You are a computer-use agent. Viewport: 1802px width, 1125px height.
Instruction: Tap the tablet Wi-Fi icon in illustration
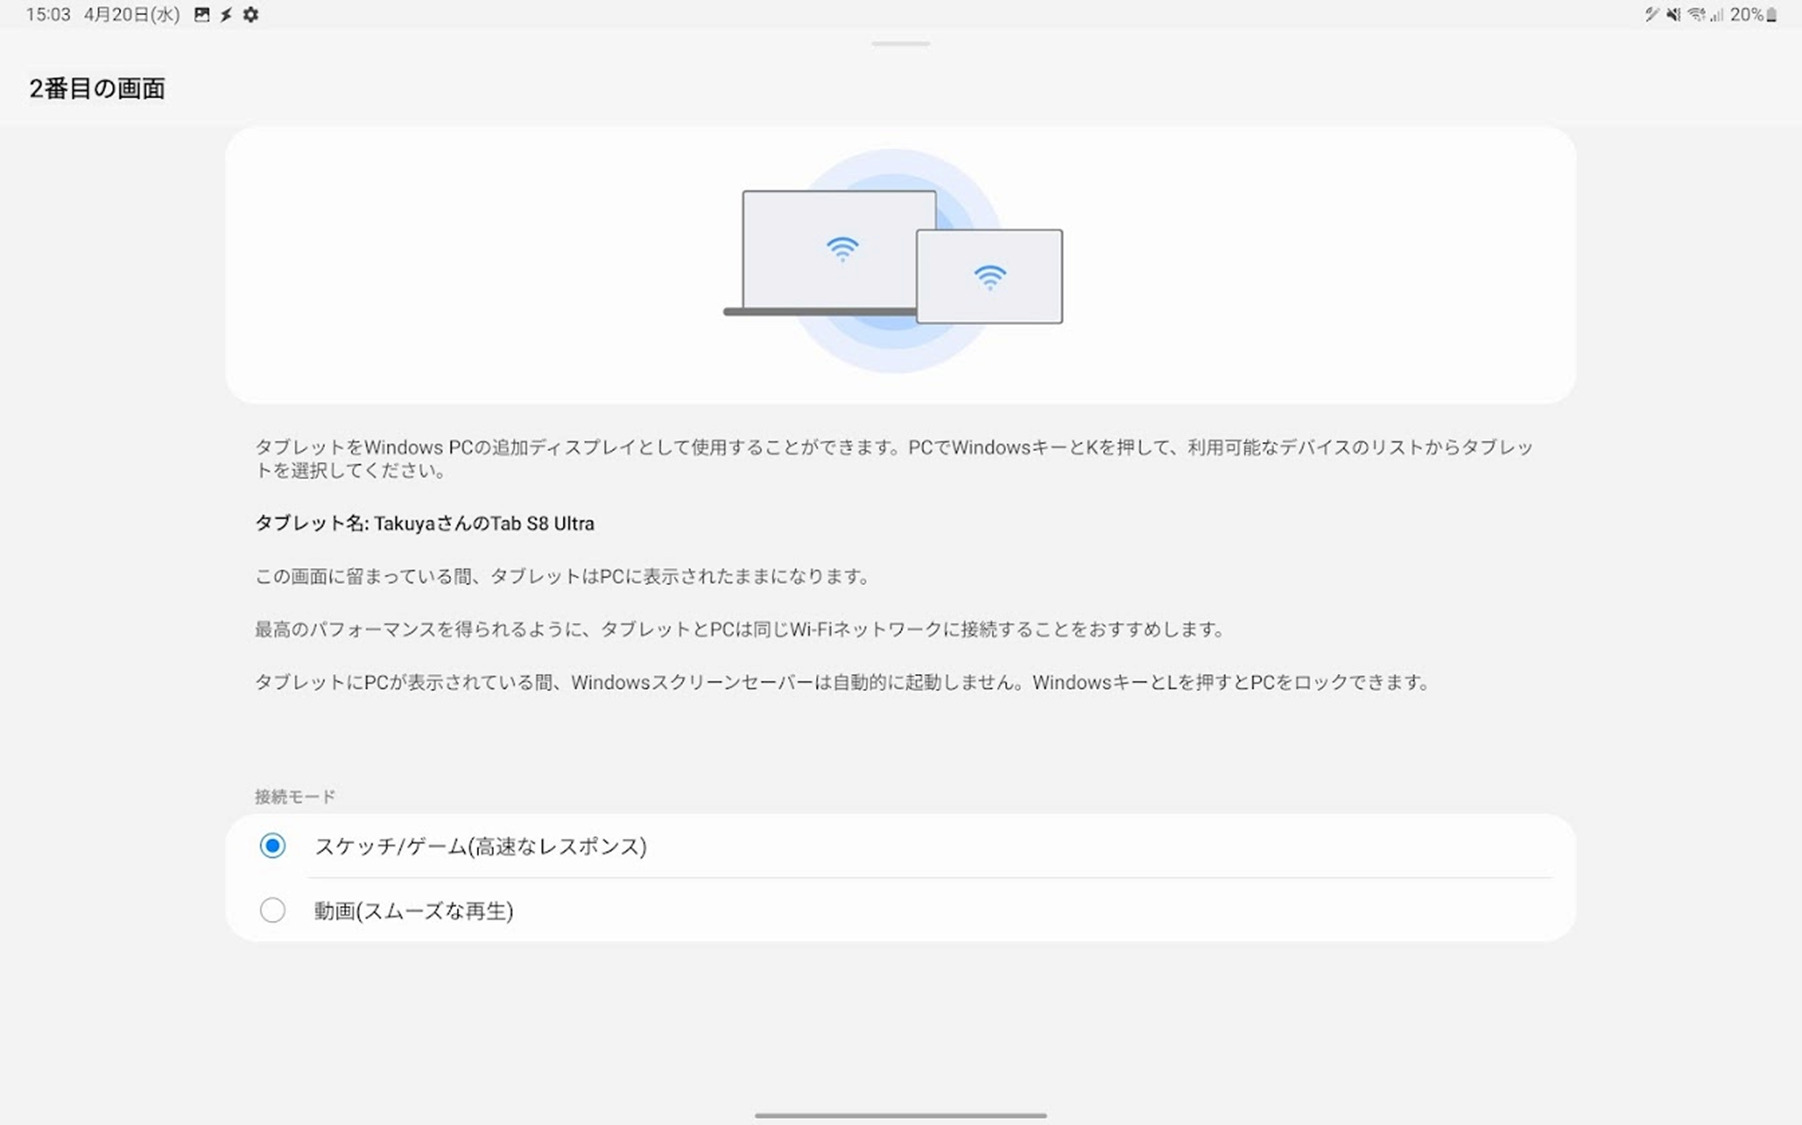pyautogui.click(x=990, y=278)
